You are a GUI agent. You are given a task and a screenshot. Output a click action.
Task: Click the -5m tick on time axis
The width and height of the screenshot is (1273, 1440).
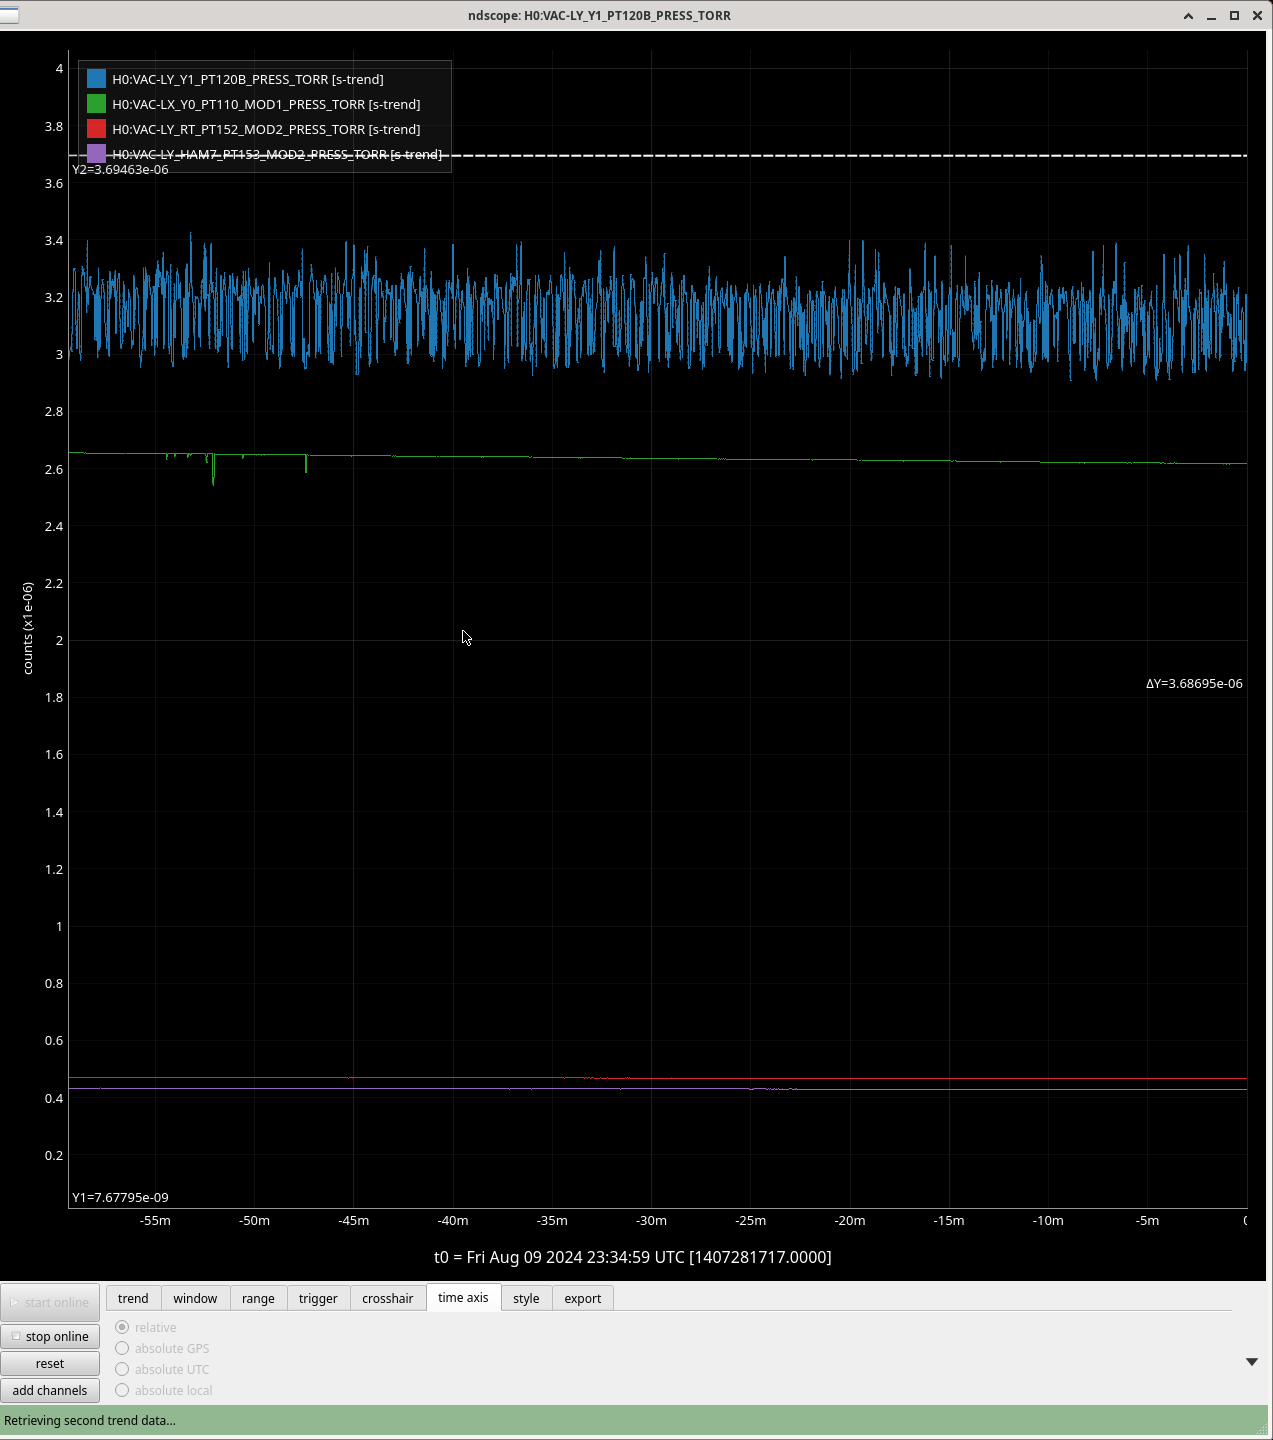(1148, 1221)
